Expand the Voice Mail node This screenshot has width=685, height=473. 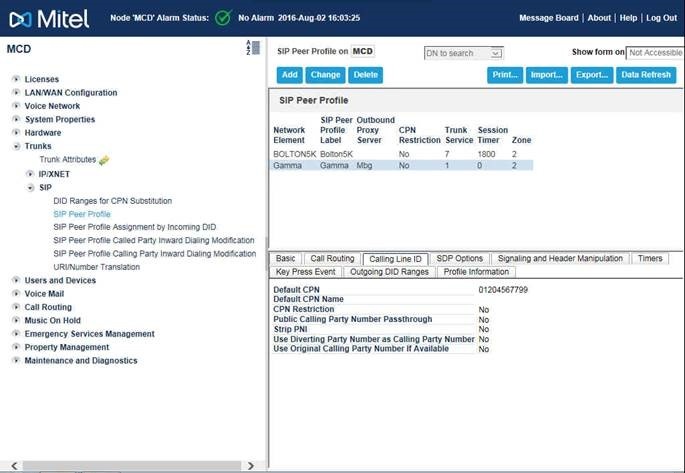[16, 293]
